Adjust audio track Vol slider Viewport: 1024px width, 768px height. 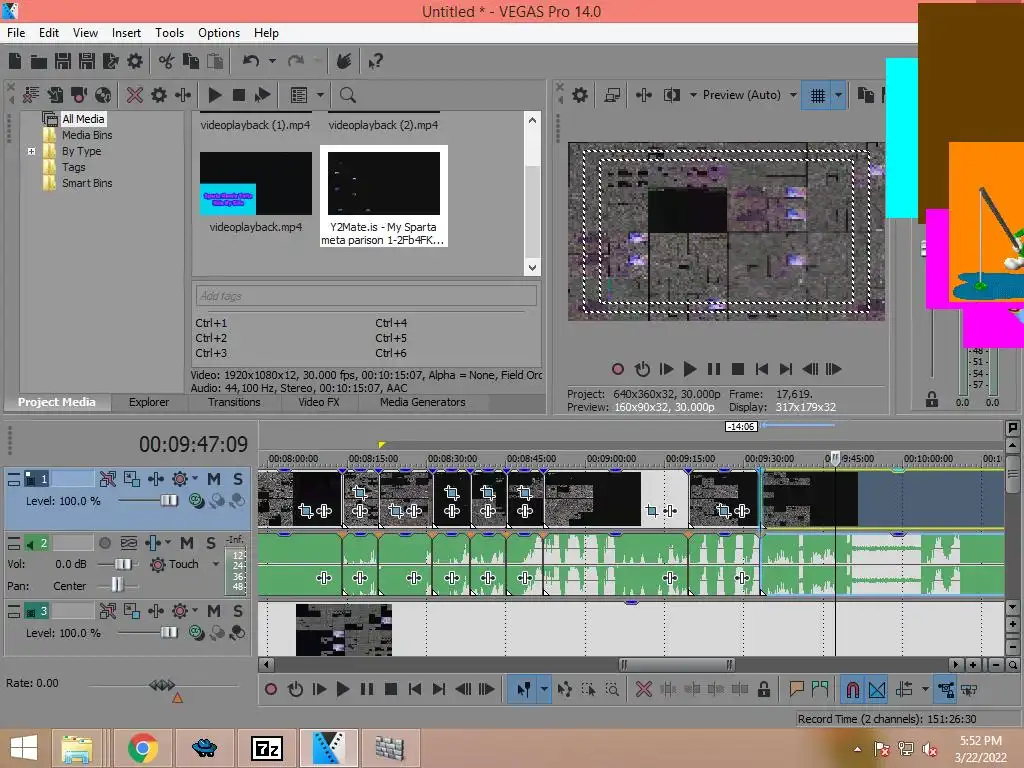pyautogui.click(x=121, y=564)
